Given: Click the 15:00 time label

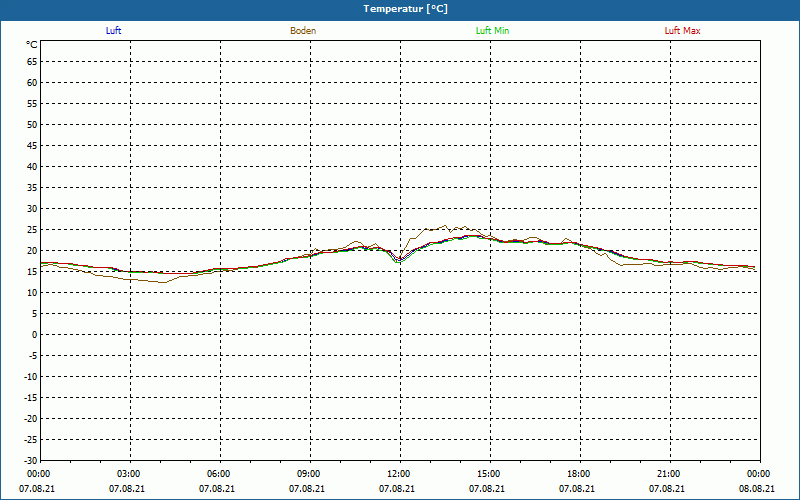Looking at the screenshot, I should click(489, 474).
